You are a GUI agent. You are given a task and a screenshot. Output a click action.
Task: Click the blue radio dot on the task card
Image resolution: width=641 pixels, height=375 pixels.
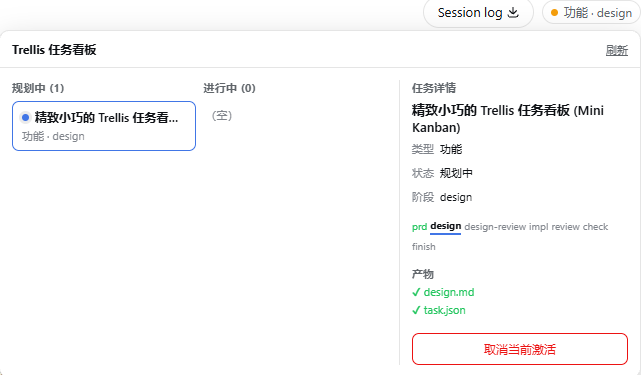tap(25, 118)
